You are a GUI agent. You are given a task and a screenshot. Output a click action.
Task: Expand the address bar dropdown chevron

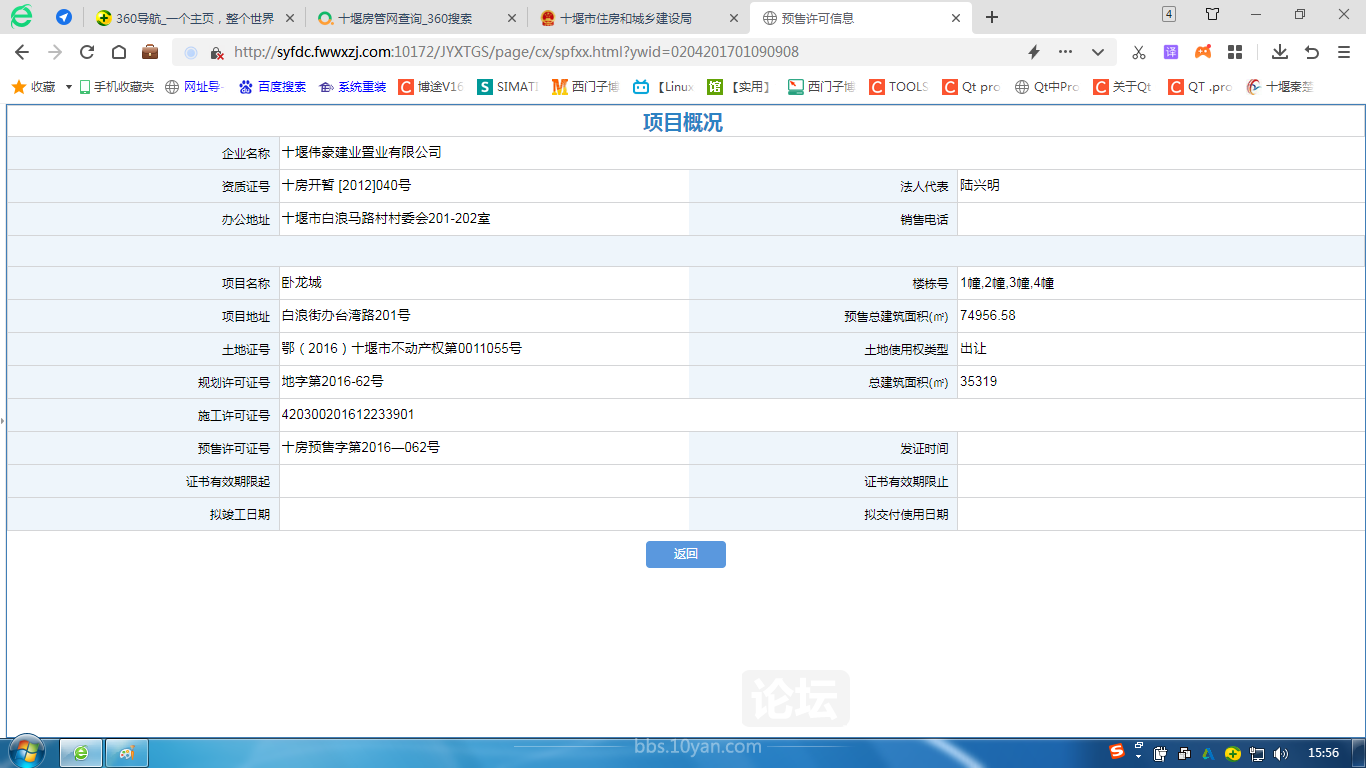(x=1098, y=52)
